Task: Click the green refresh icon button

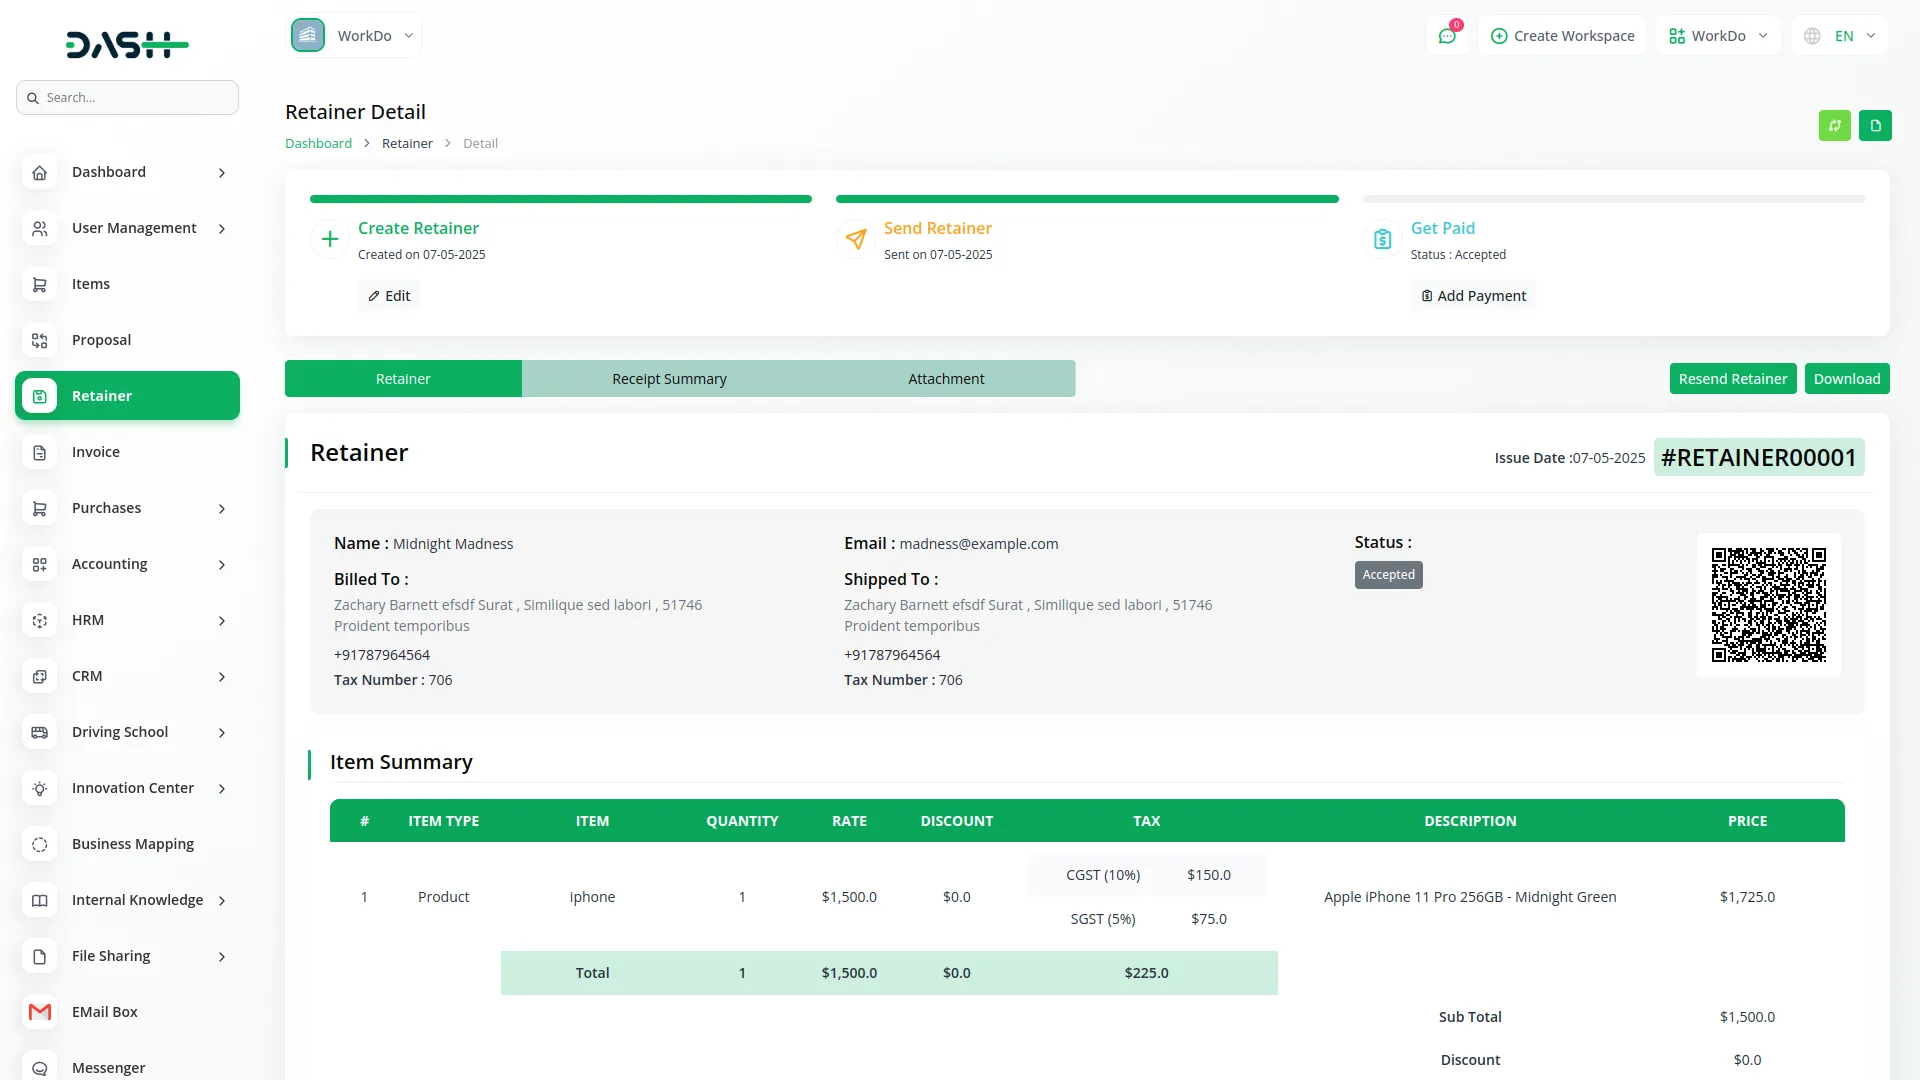Action: pyautogui.click(x=1834, y=126)
